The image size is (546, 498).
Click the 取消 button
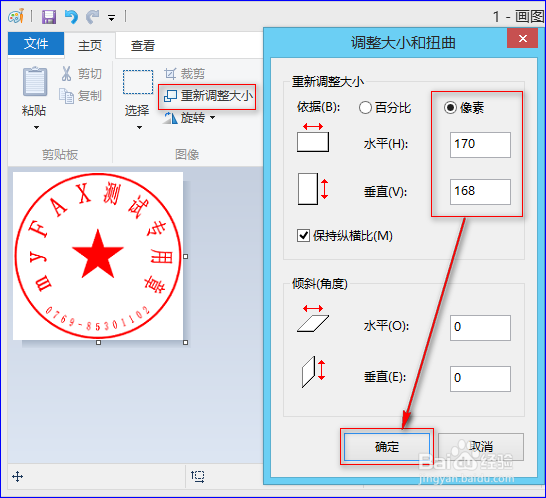click(x=481, y=447)
